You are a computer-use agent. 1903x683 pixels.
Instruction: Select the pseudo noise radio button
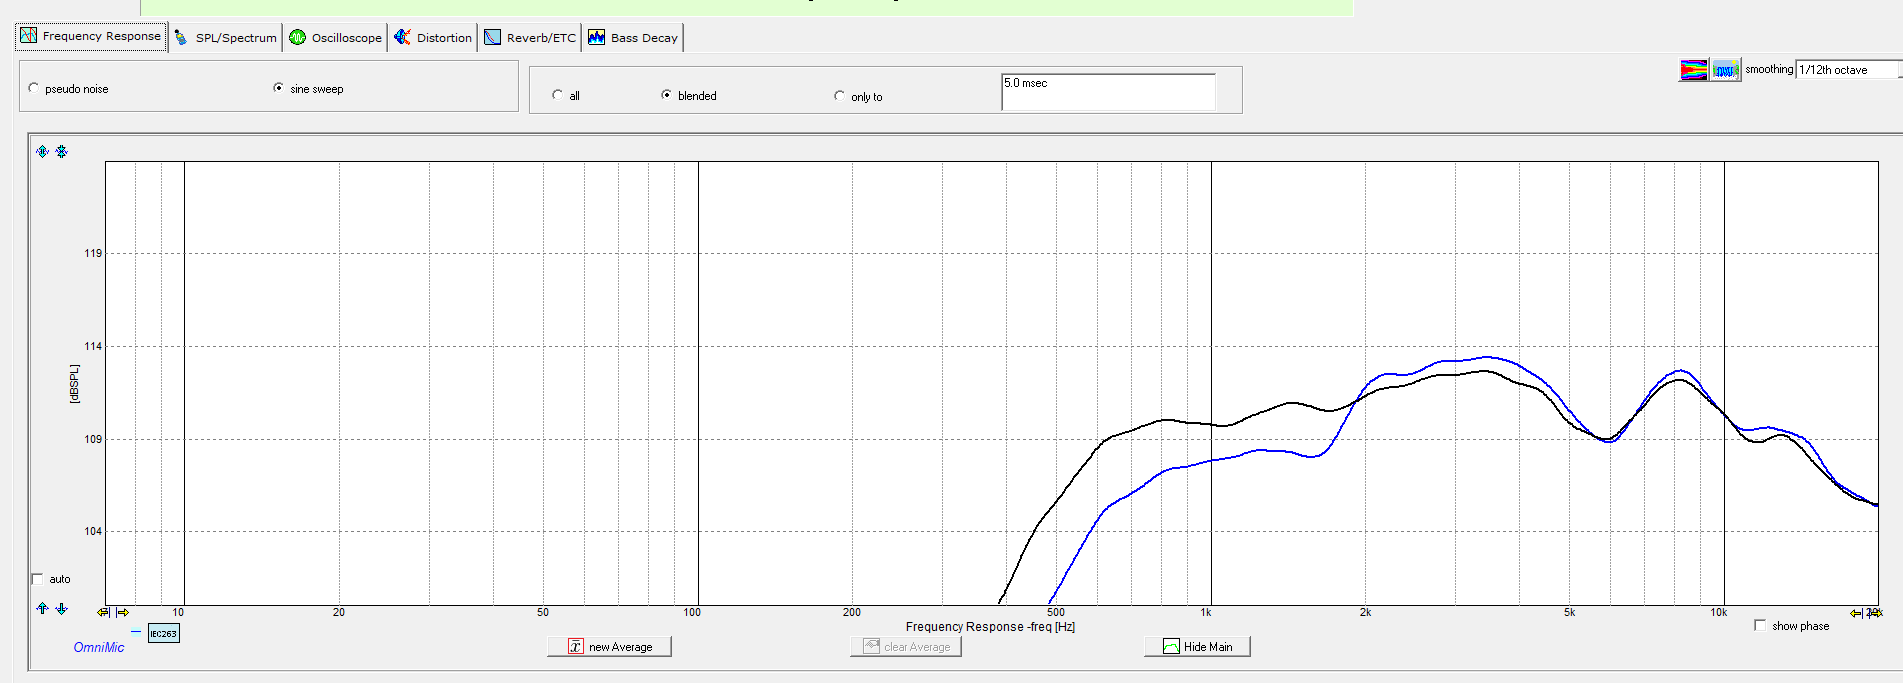(x=34, y=88)
